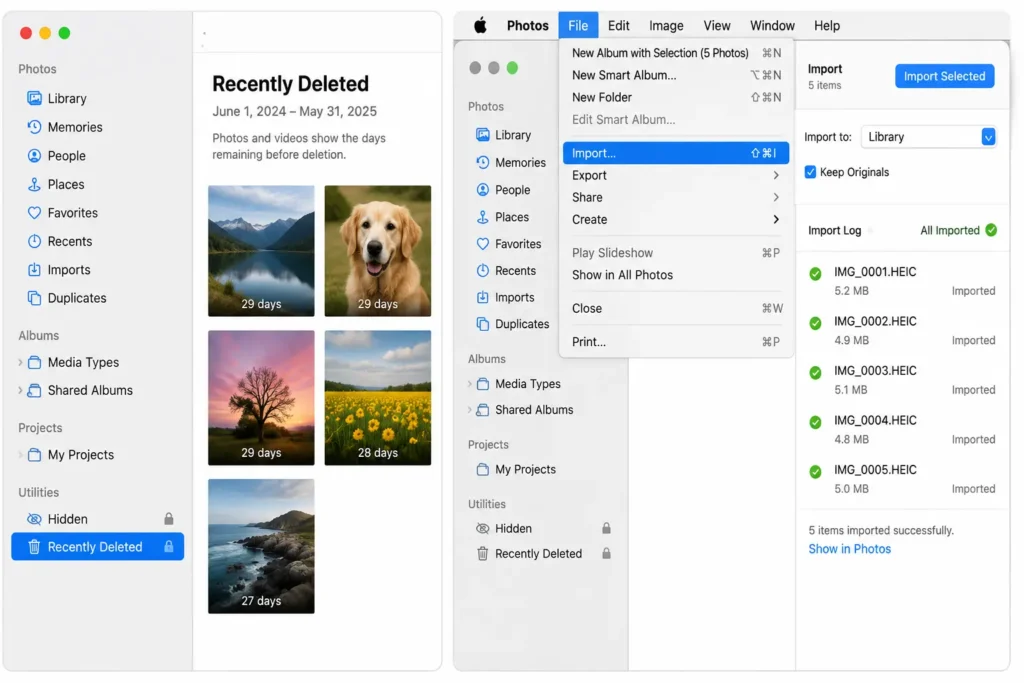This screenshot has height=683, width=1024.
Task: Click the Library icon in left window sidebar
Action: coord(34,98)
